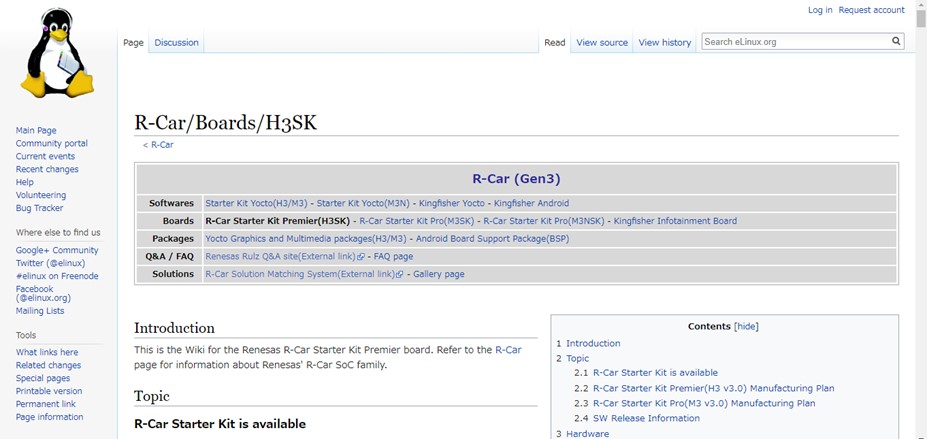Open What links here tool

coord(47,352)
